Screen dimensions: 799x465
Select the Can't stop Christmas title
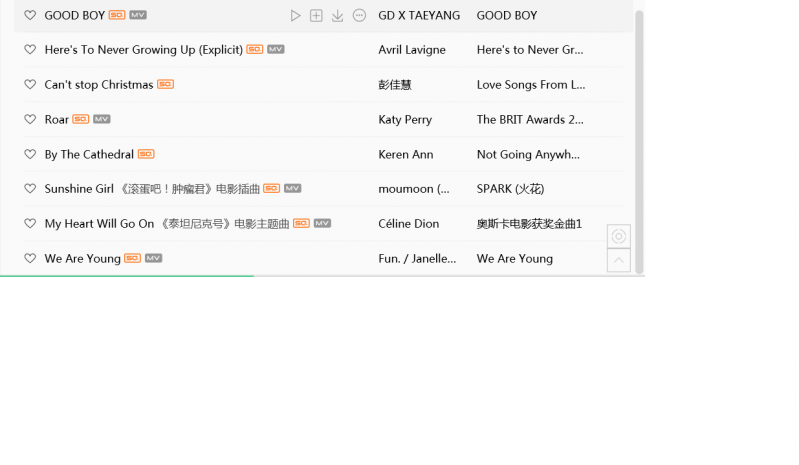(99, 85)
